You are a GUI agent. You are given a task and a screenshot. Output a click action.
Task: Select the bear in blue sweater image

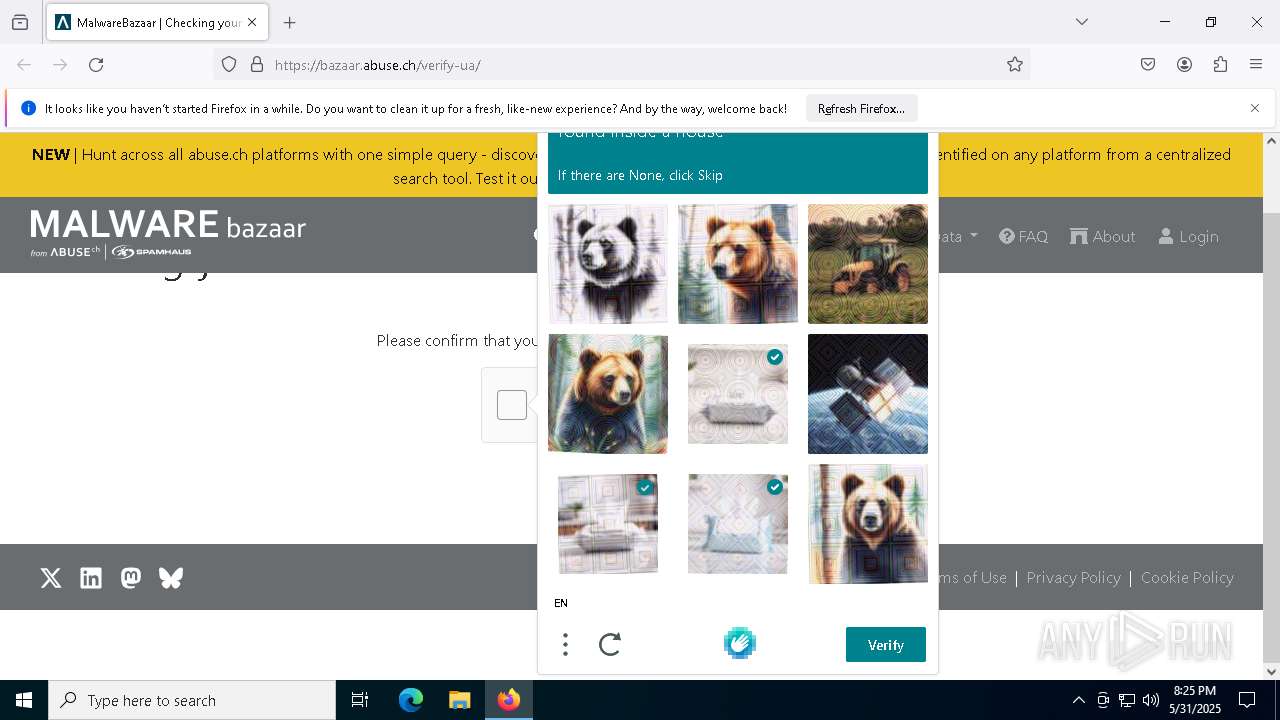click(x=608, y=394)
